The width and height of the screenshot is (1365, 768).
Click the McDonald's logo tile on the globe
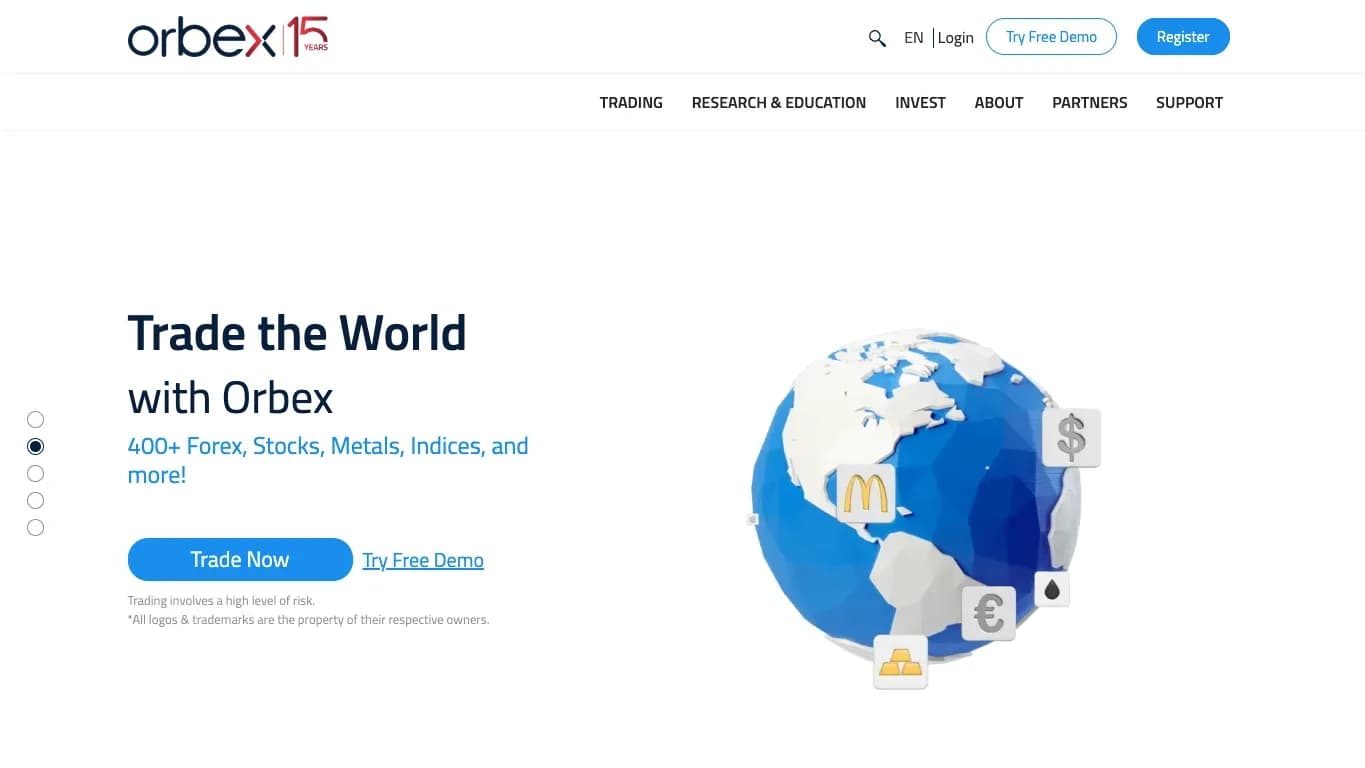[x=866, y=493]
